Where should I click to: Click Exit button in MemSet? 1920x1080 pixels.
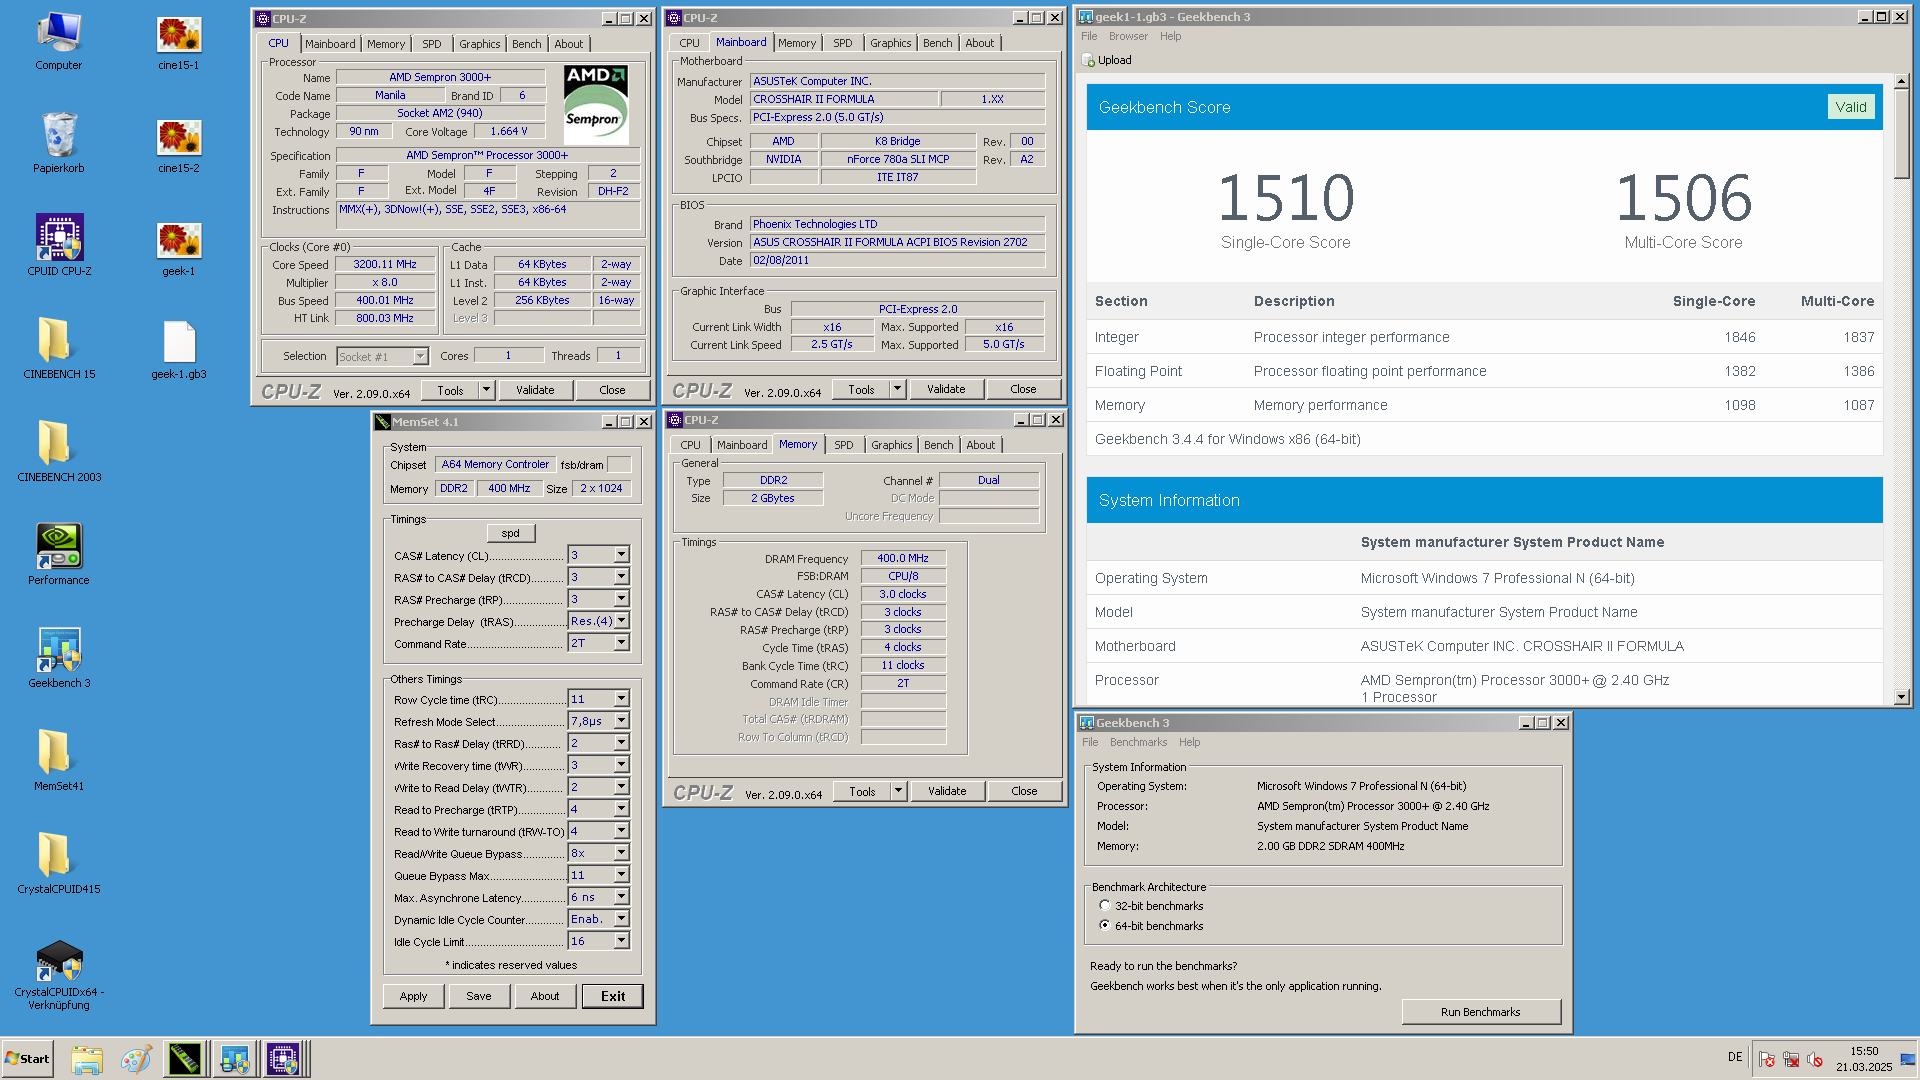point(613,996)
